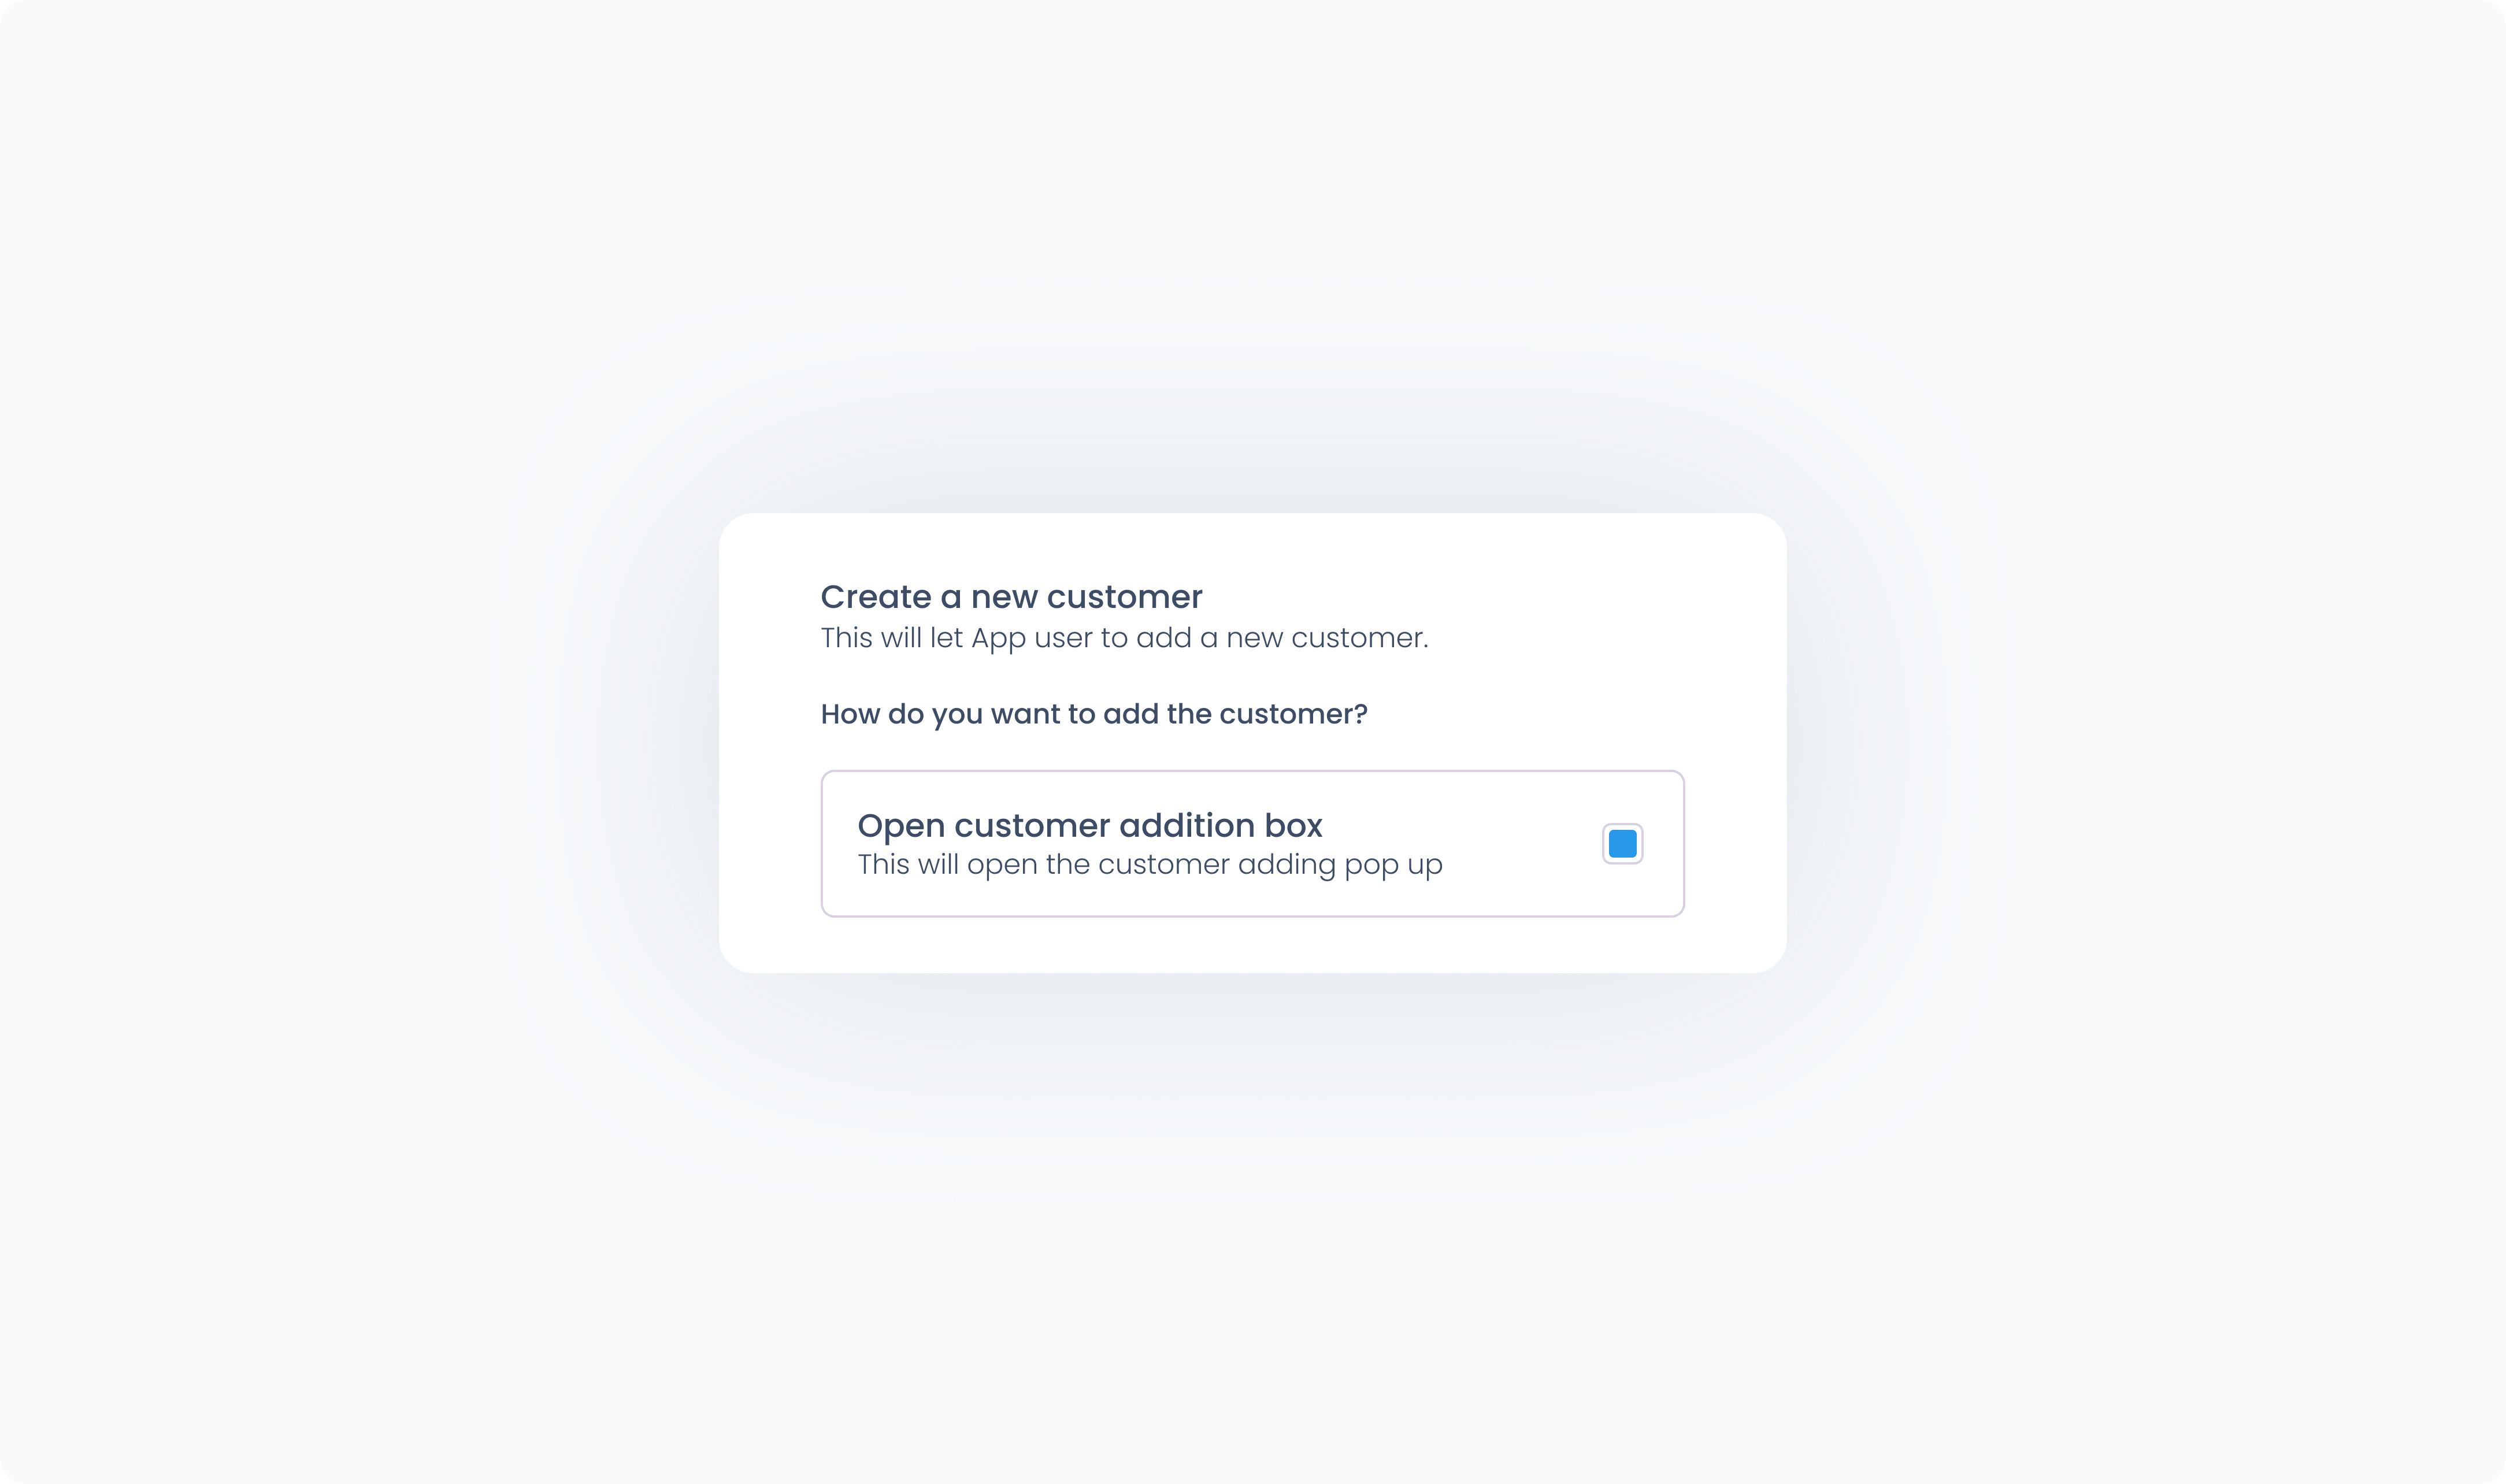Select the Open customer addition box option card

coord(1252,843)
